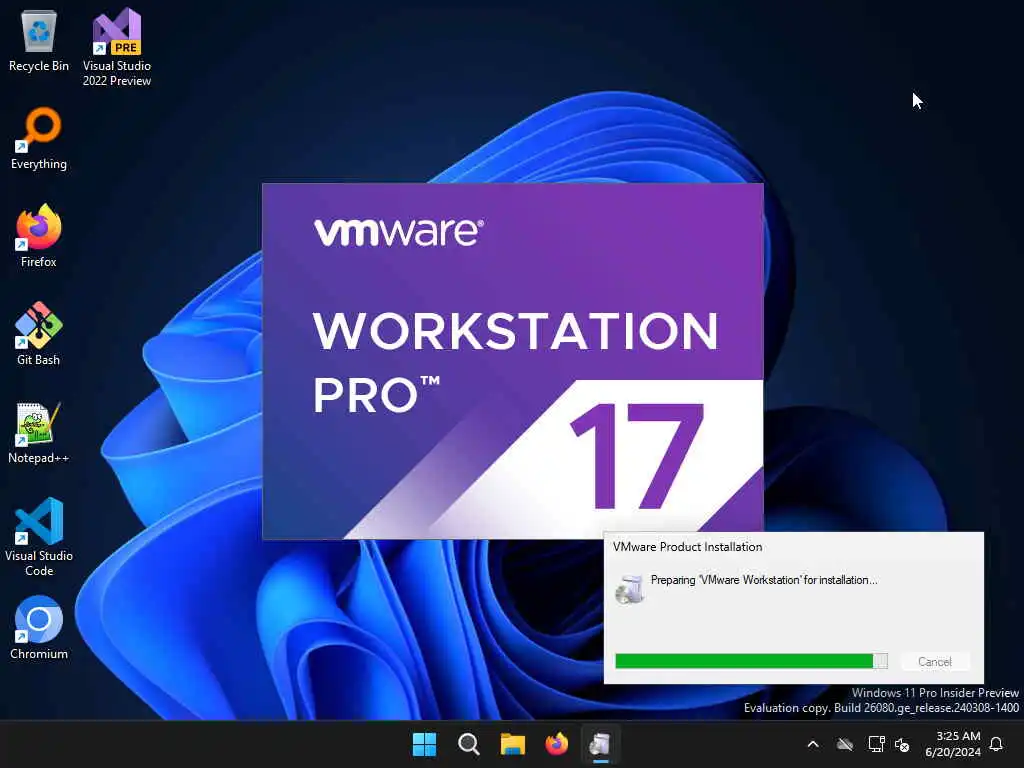Activate the VMware installer taskbar icon
1024x768 pixels.
click(600, 744)
